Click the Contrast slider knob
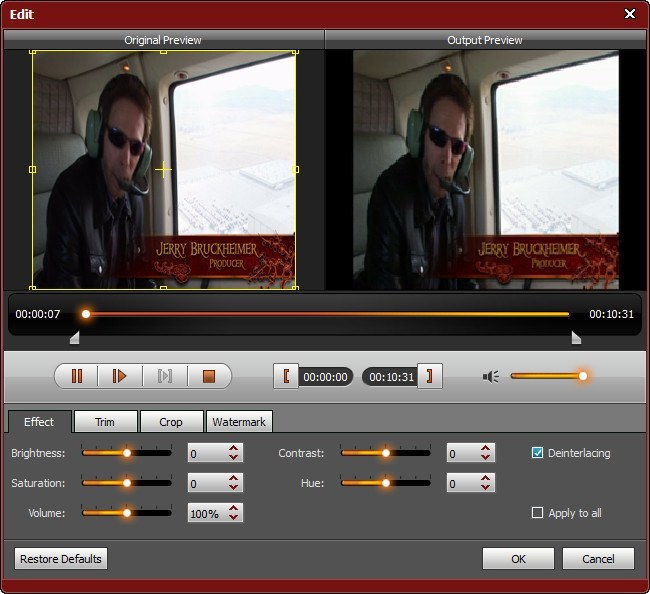 [386, 453]
